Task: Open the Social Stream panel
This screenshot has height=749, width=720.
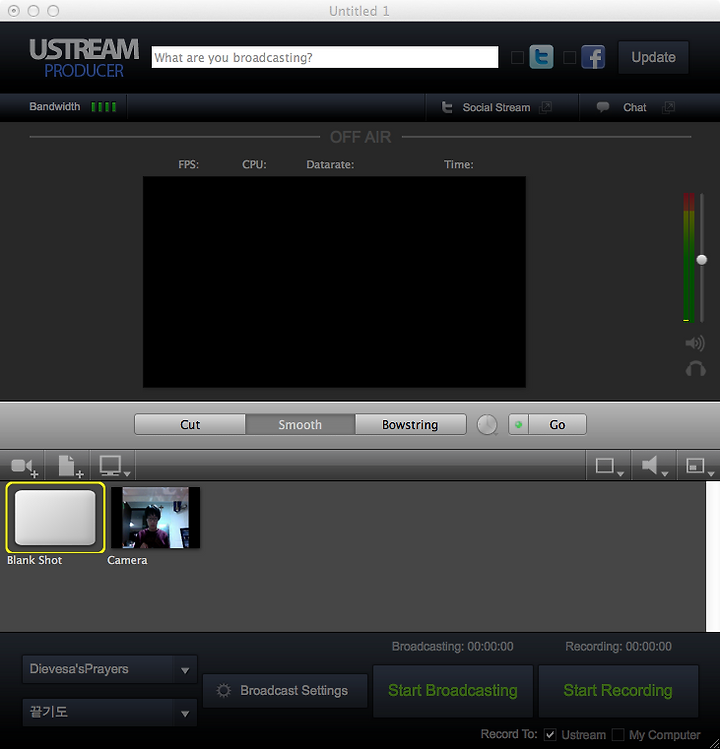Action: point(496,107)
